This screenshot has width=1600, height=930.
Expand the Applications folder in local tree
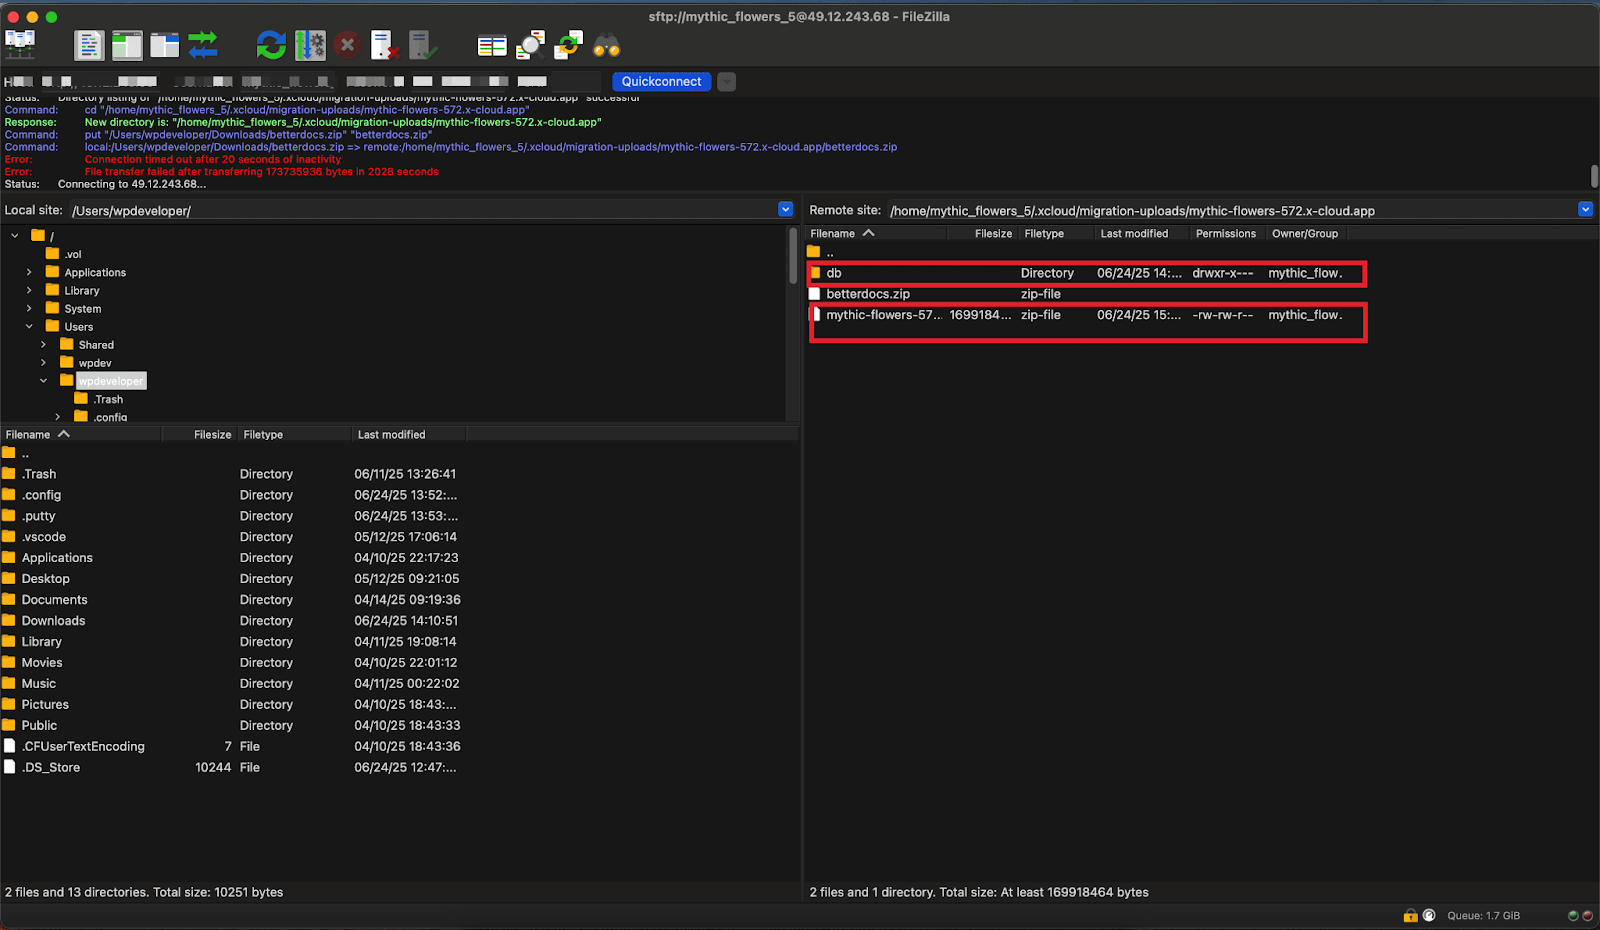(29, 272)
